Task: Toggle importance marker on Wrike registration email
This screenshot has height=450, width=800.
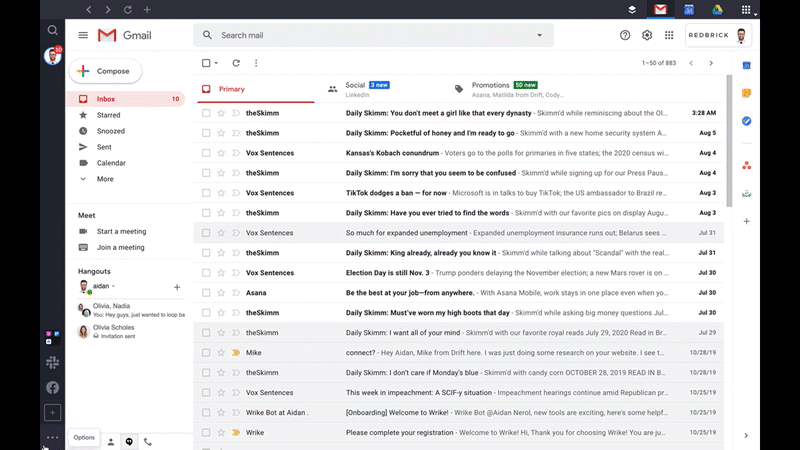Action: [236, 432]
